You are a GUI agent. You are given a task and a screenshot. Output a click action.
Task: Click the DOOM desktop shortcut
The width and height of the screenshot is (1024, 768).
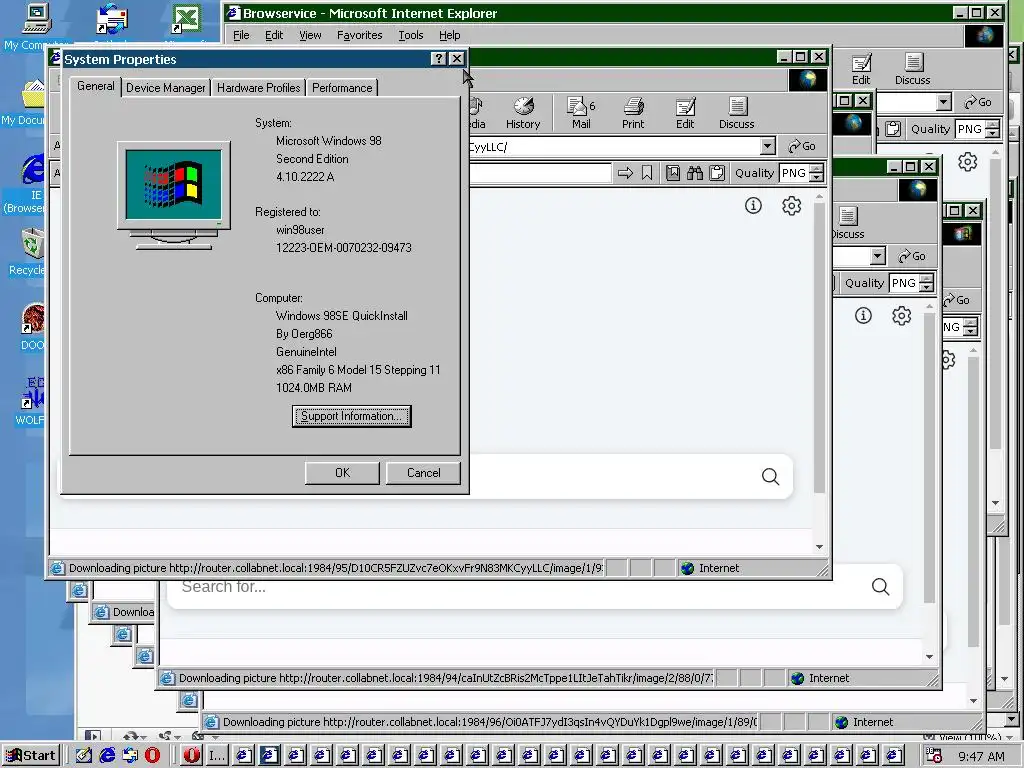point(29,327)
